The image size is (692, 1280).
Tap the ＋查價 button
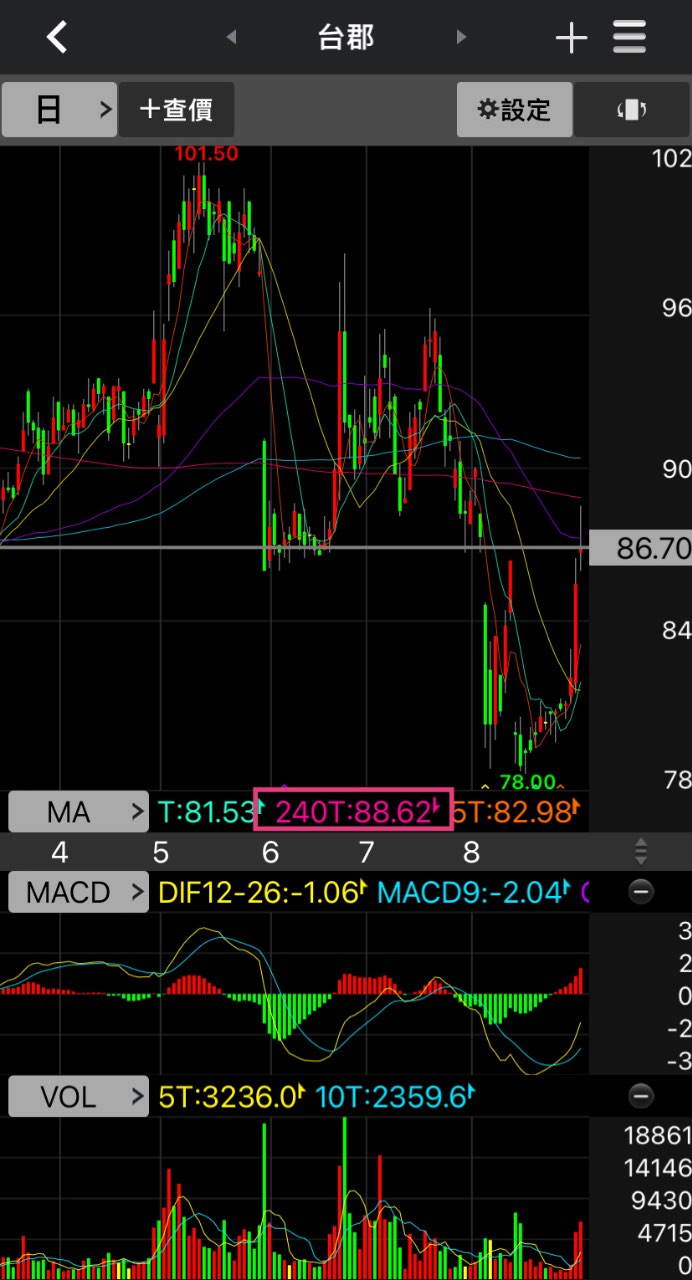click(176, 109)
